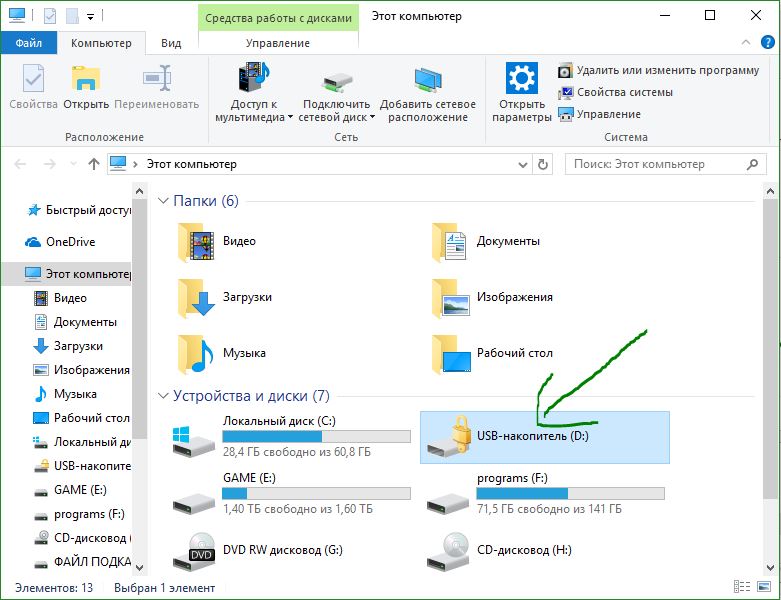Switch to the Вид ribbon tab
This screenshot has height=600, width=781.
coord(171,43)
